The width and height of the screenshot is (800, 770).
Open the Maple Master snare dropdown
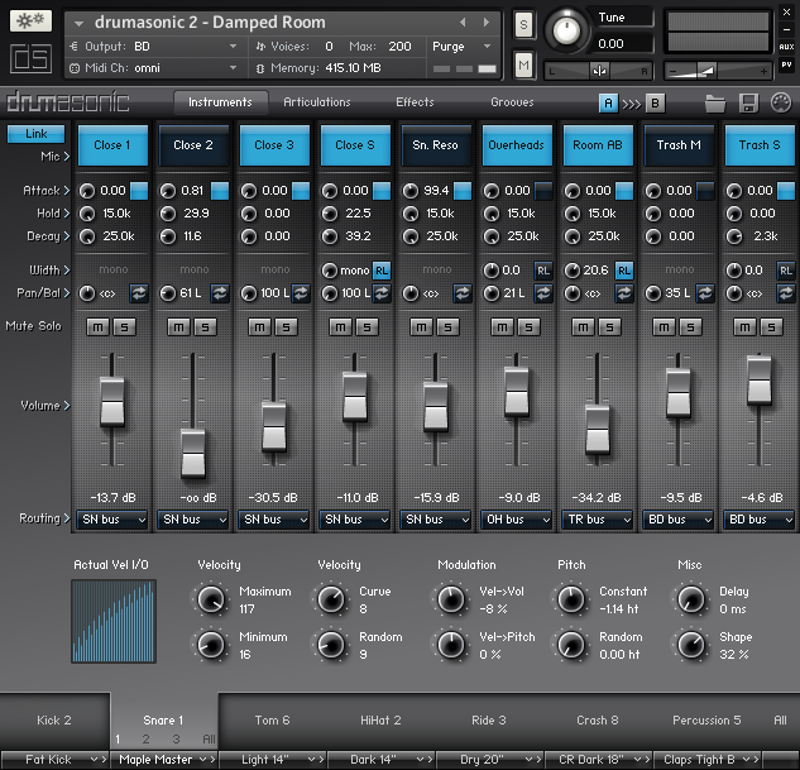point(163,759)
